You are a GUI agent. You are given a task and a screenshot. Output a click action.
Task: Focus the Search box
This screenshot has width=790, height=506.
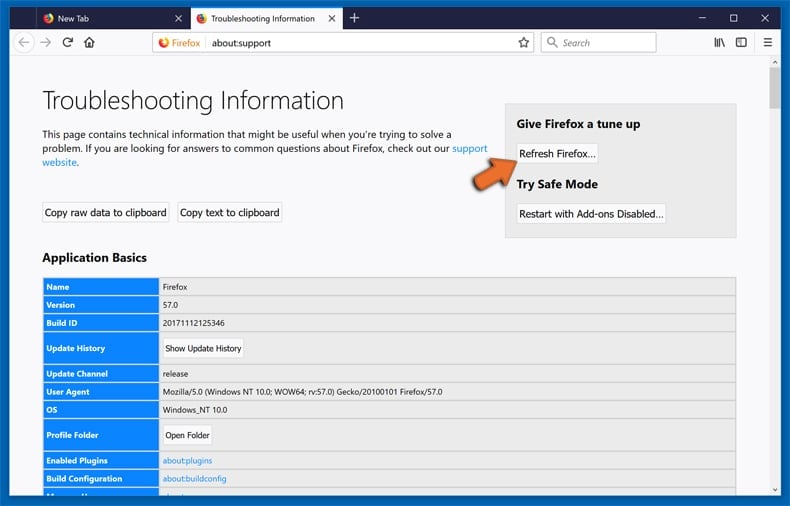[599, 43]
